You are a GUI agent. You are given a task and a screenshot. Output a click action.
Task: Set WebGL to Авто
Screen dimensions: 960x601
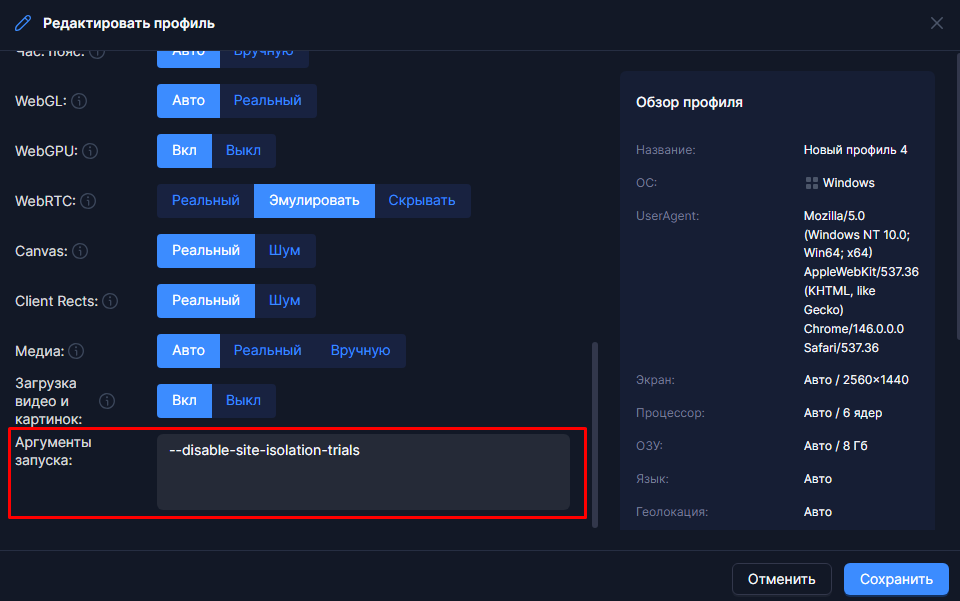(189, 101)
